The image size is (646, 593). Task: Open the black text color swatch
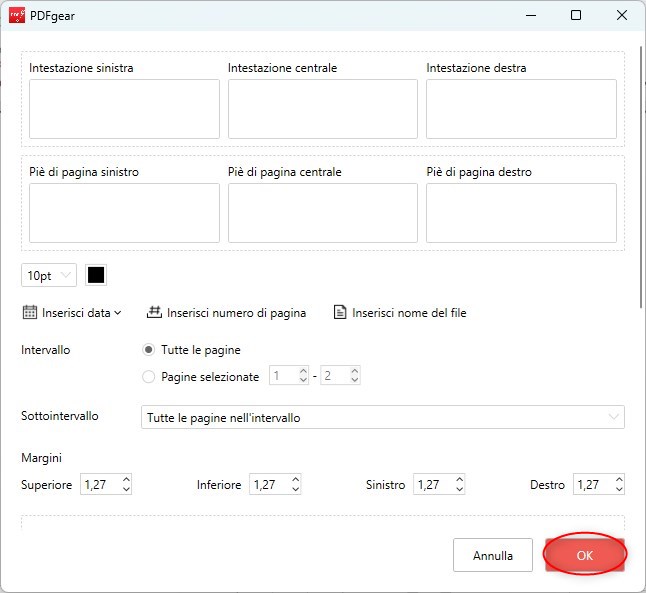96,275
